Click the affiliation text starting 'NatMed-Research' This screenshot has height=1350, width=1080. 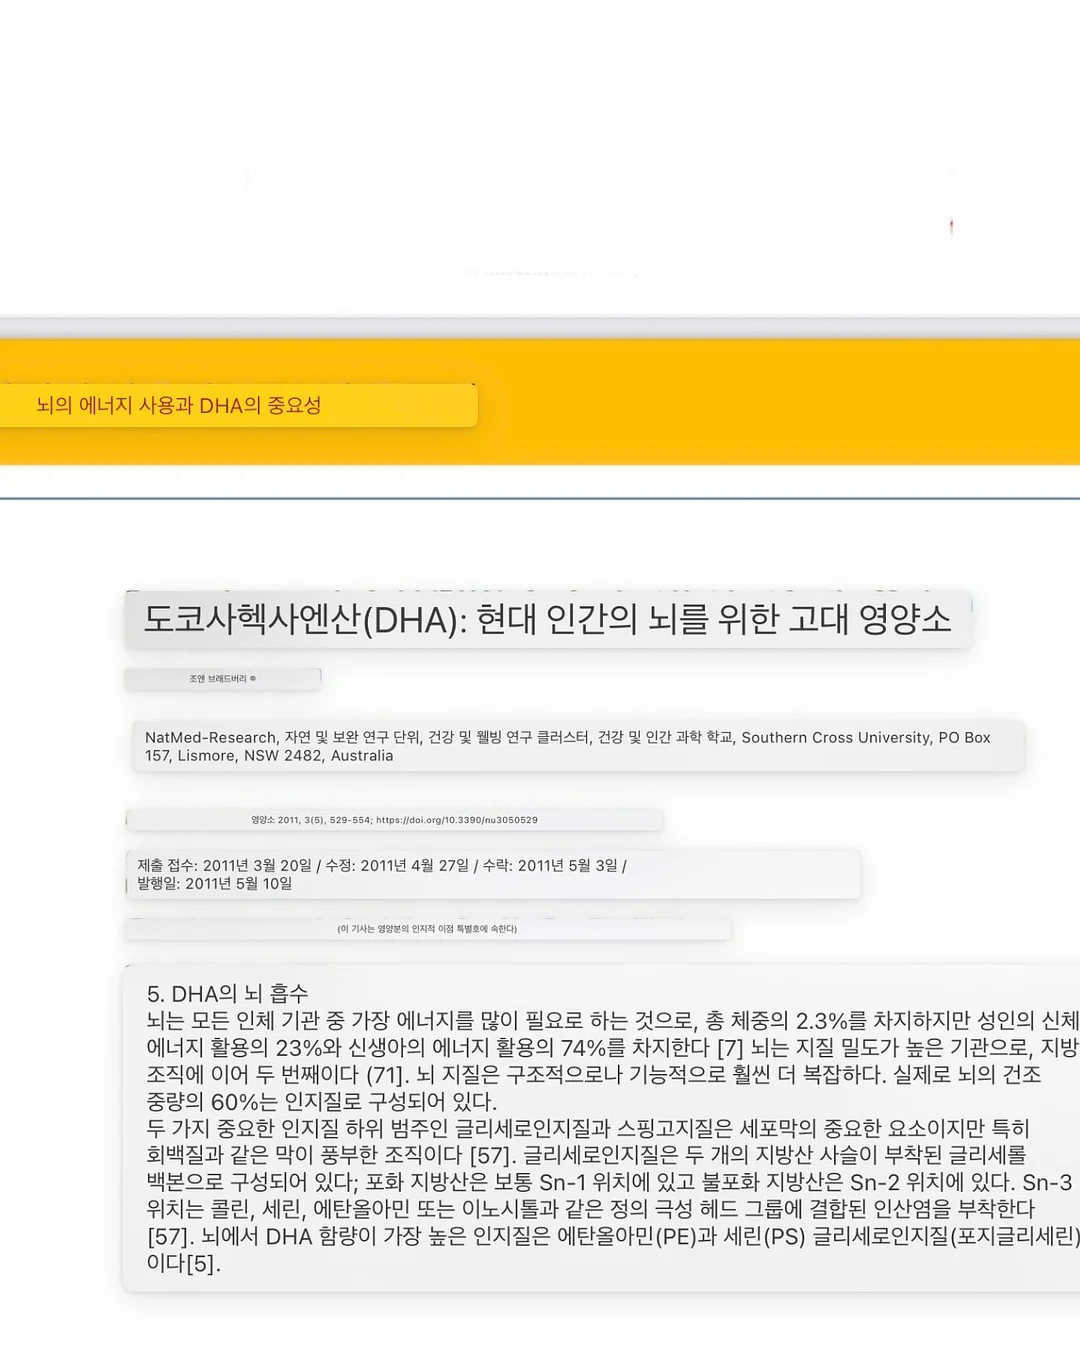click(x=568, y=746)
